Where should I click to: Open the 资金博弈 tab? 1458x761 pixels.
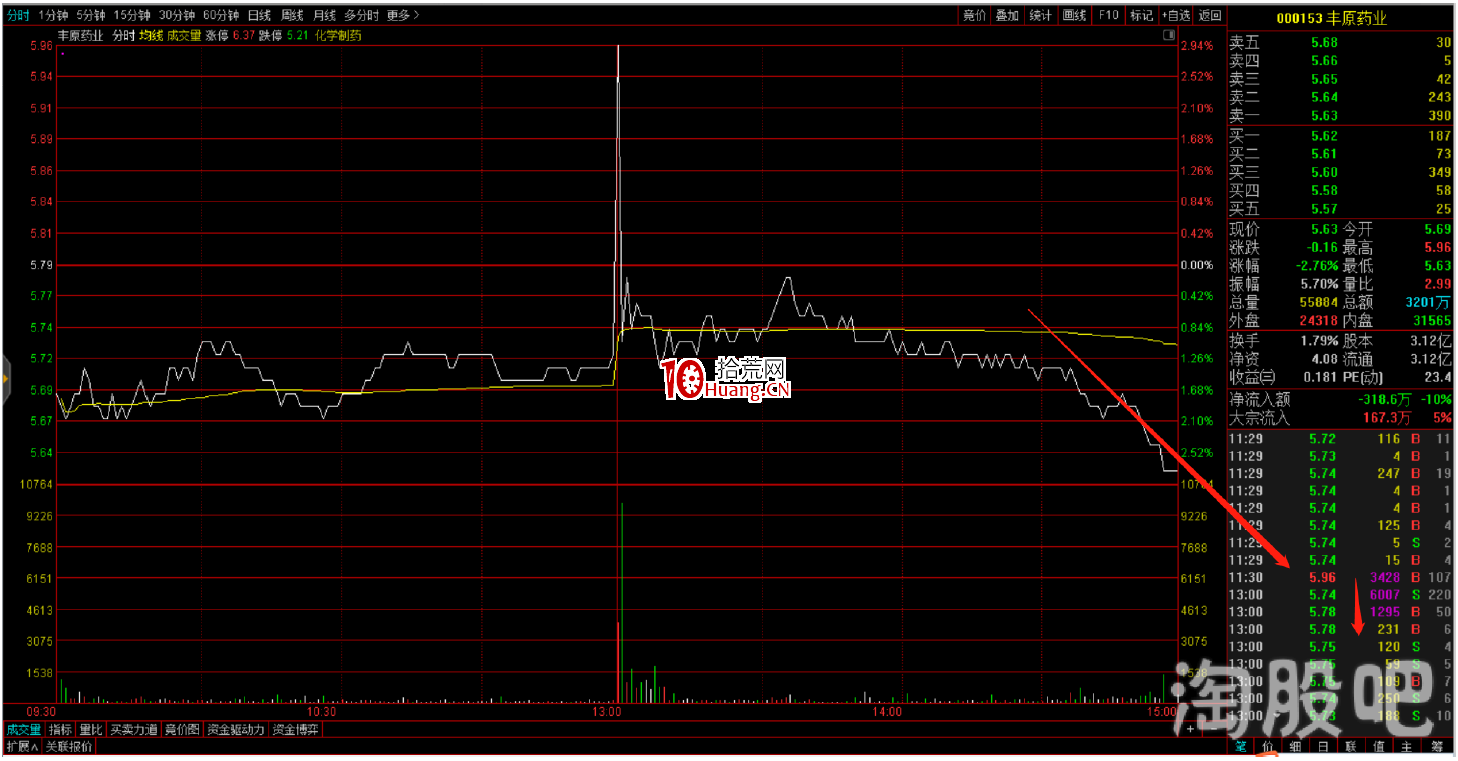point(296,730)
